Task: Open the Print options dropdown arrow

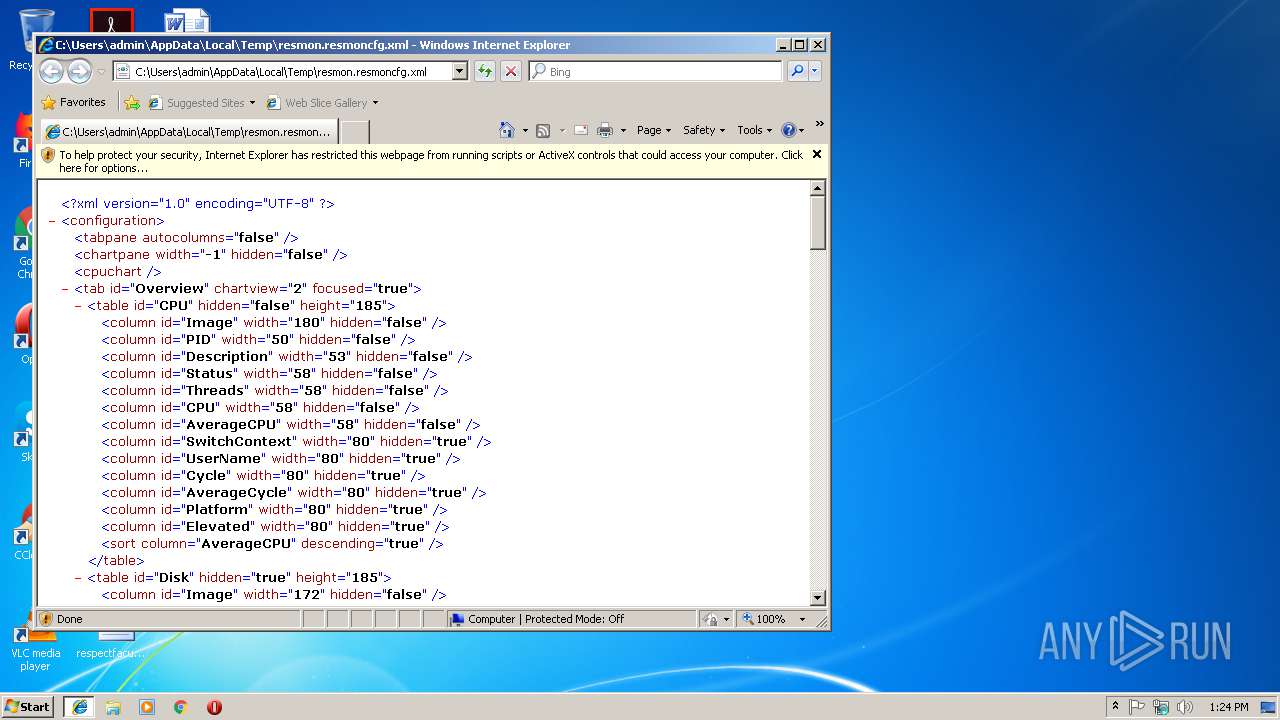Action: pyautogui.click(x=623, y=130)
